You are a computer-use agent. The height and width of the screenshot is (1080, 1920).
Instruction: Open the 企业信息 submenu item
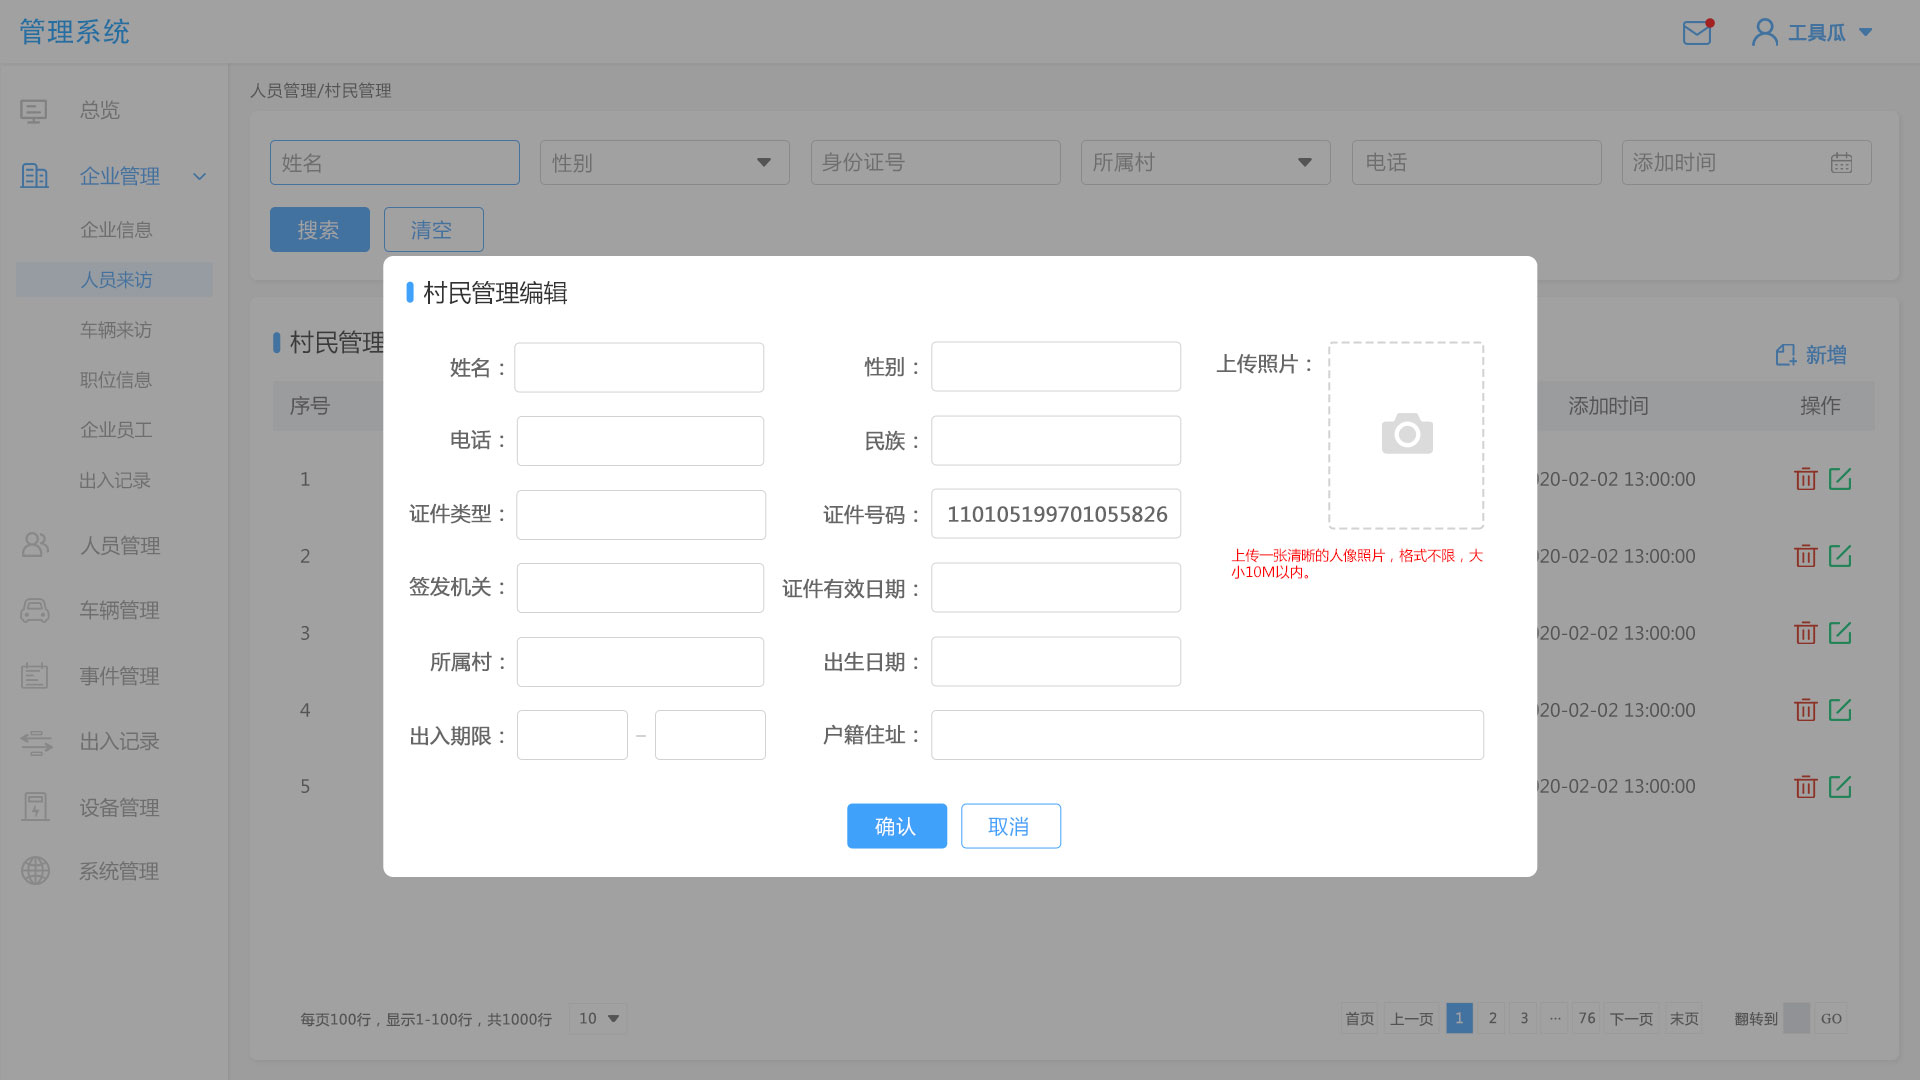click(116, 230)
